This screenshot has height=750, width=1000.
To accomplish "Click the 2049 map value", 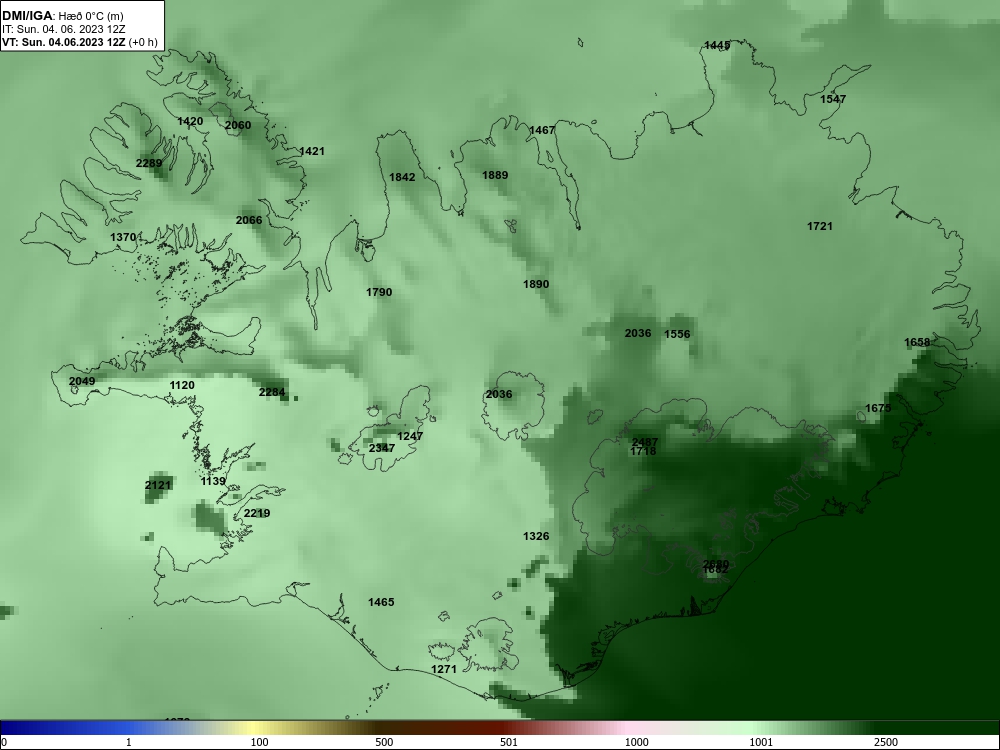I will tap(82, 381).
